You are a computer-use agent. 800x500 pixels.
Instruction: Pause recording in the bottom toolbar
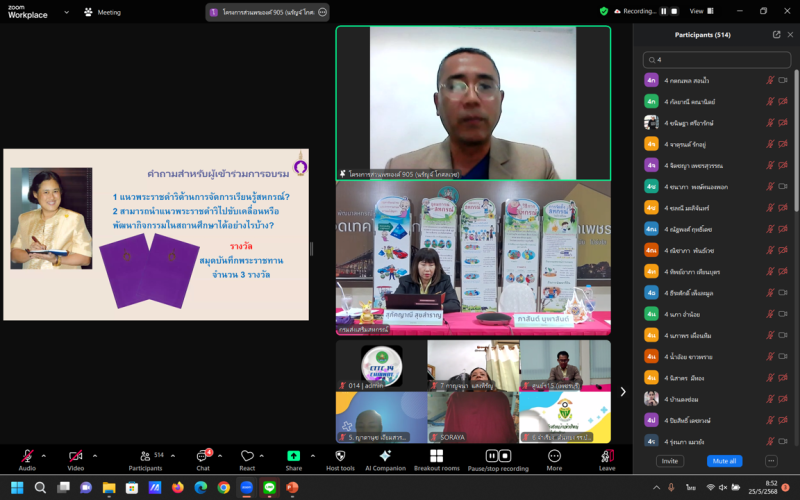coord(491,456)
